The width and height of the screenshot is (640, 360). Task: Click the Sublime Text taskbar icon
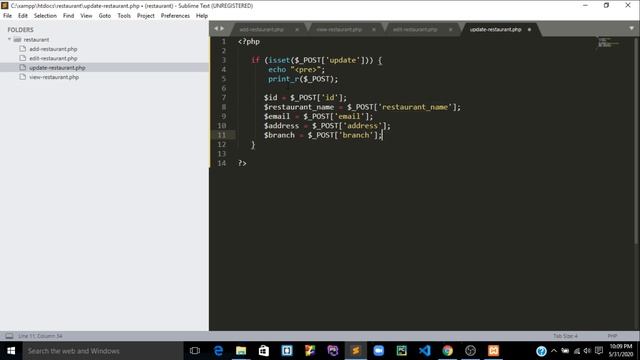[x=356, y=351]
